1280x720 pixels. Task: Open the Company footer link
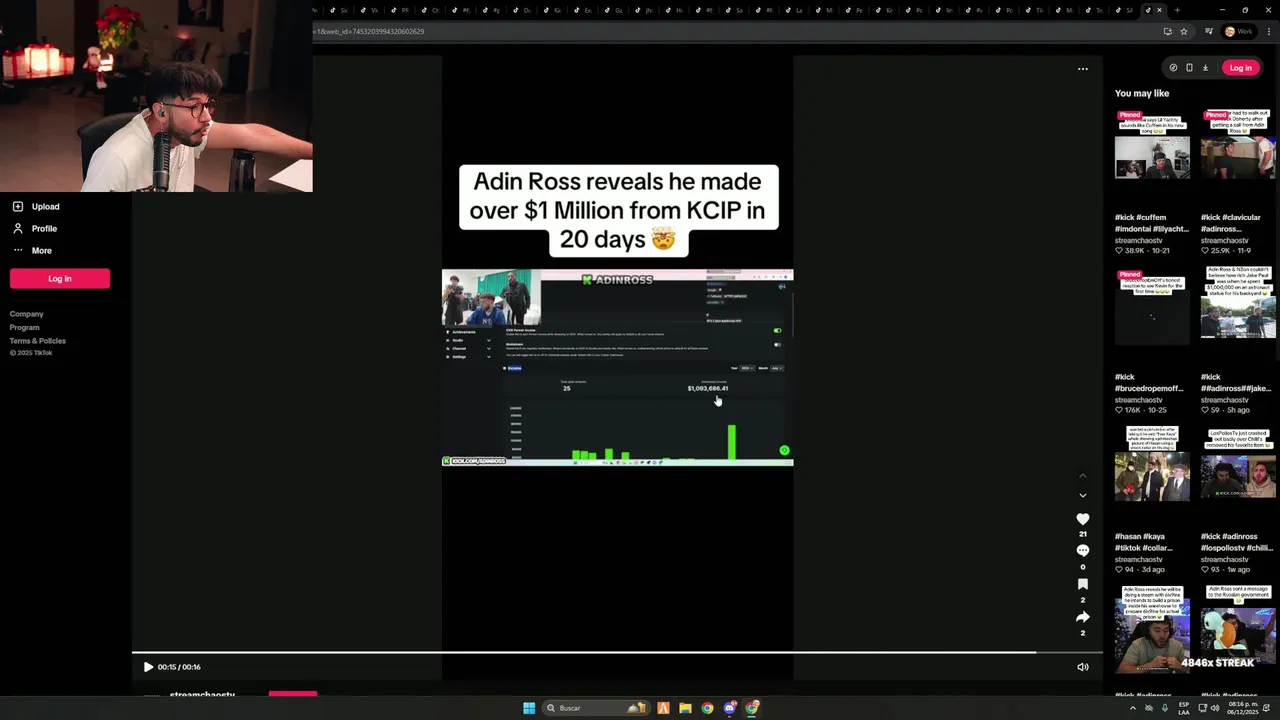[x=27, y=314]
